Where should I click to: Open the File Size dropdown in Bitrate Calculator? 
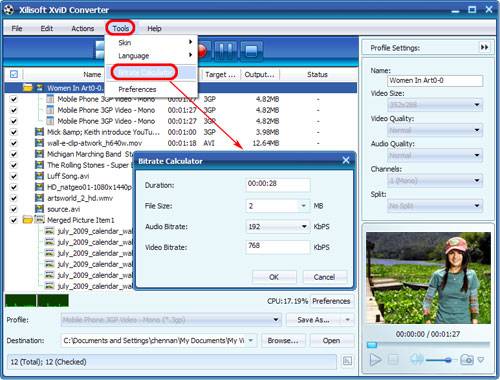point(303,206)
